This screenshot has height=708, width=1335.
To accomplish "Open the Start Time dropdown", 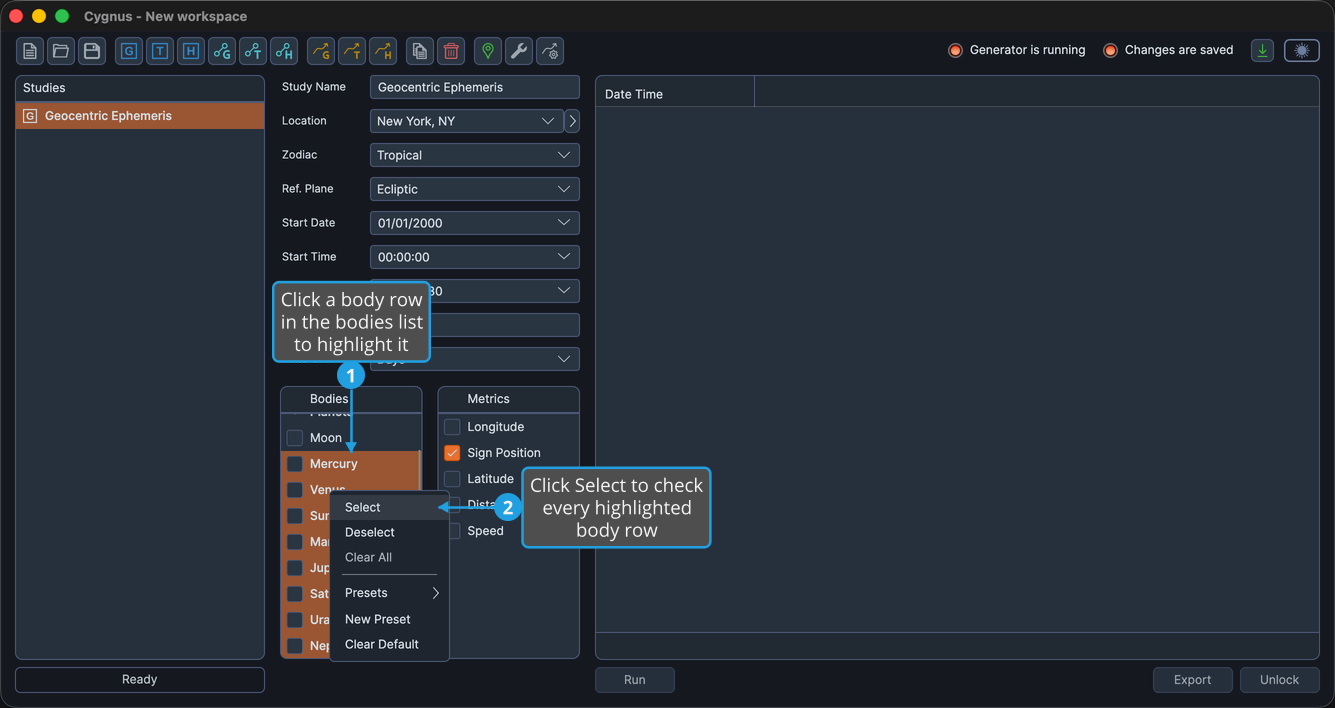I will click(x=475, y=257).
